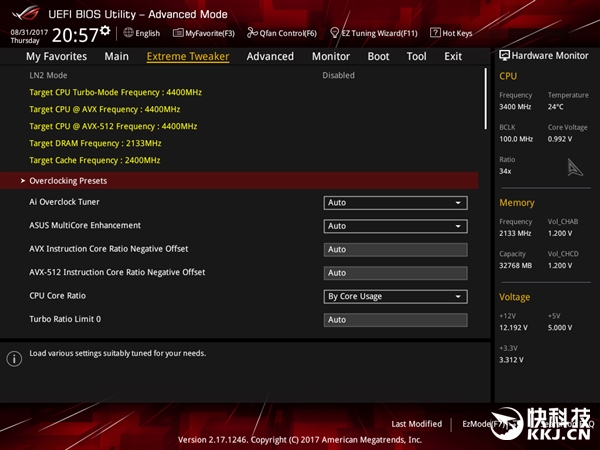Click the Turbo Ratio Limit 0 label
Image resolution: width=600 pixels, height=450 pixels.
click(65, 319)
